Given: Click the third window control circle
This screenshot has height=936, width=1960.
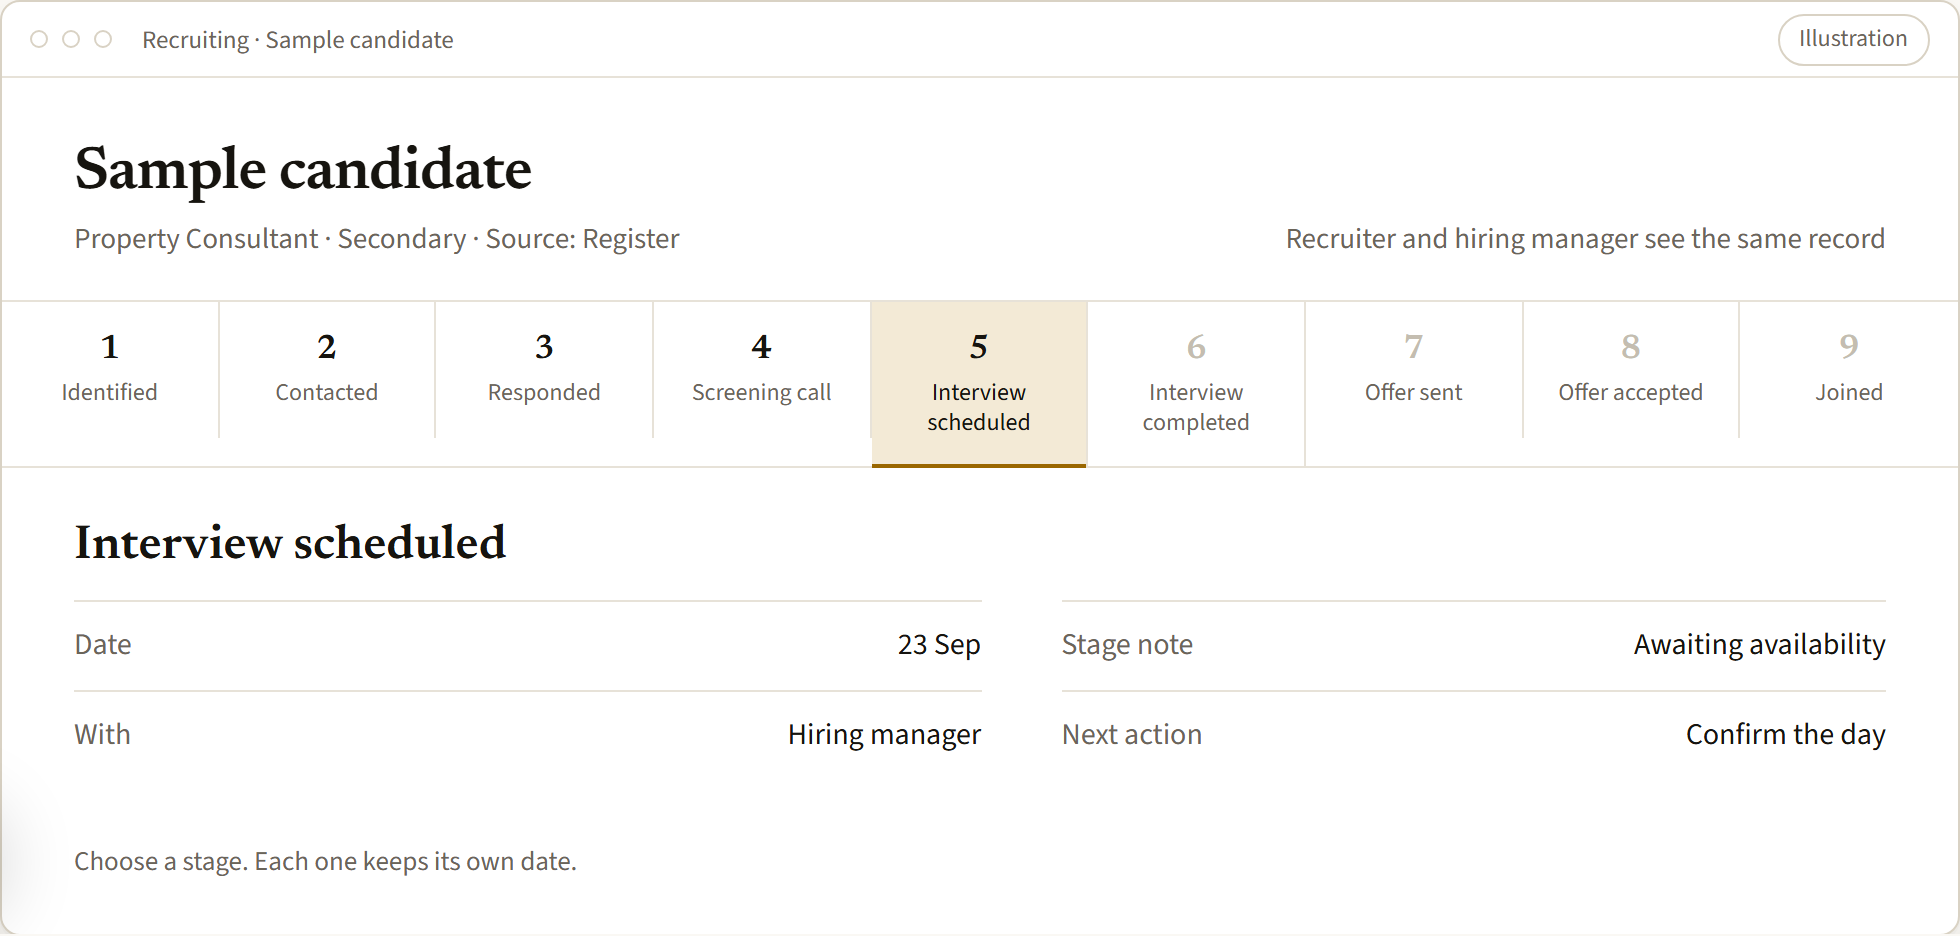Looking at the screenshot, I should click(x=103, y=39).
